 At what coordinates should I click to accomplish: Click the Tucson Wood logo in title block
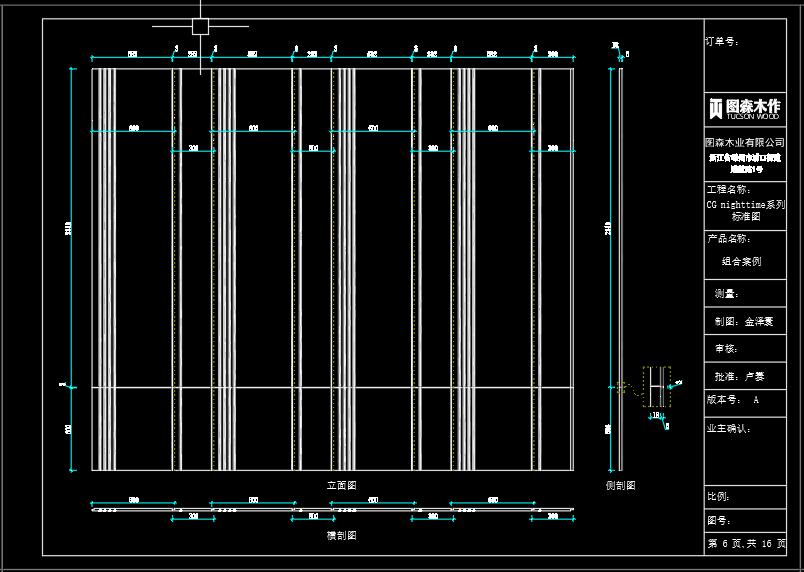744,107
